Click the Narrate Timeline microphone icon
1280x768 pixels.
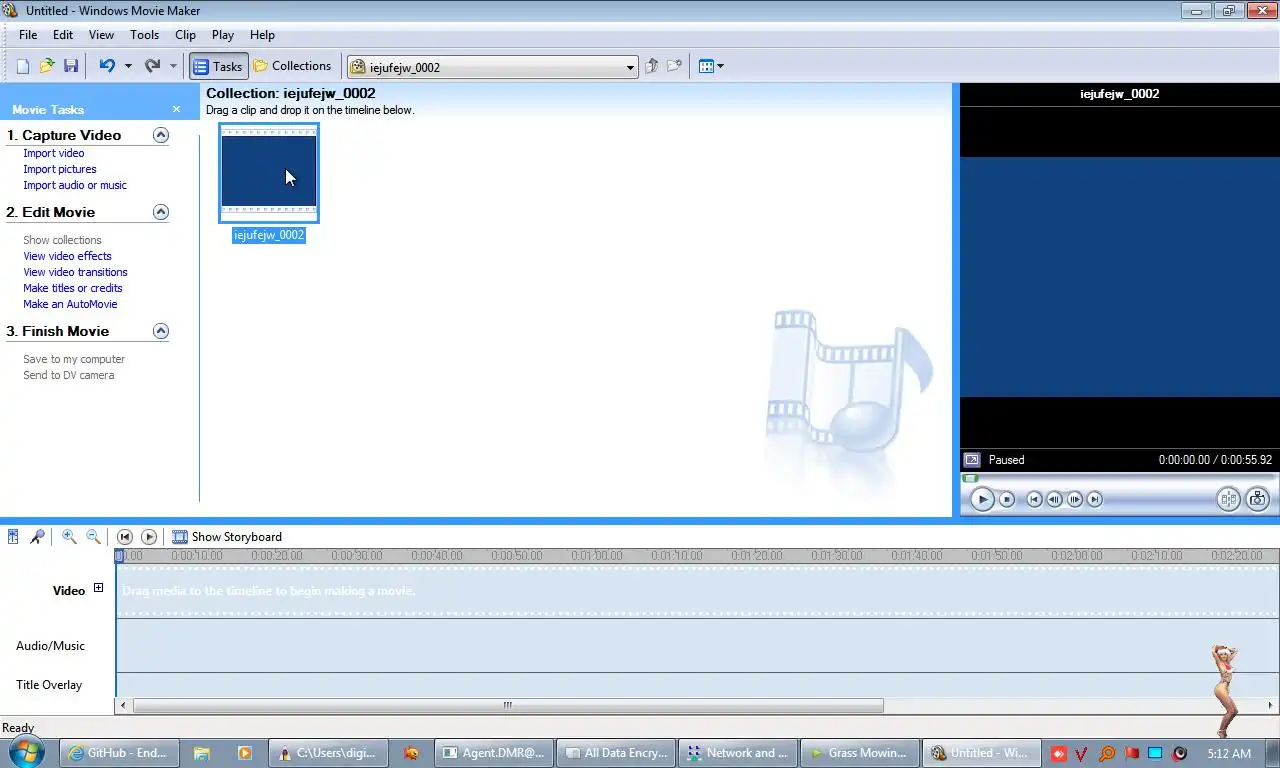point(37,537)
